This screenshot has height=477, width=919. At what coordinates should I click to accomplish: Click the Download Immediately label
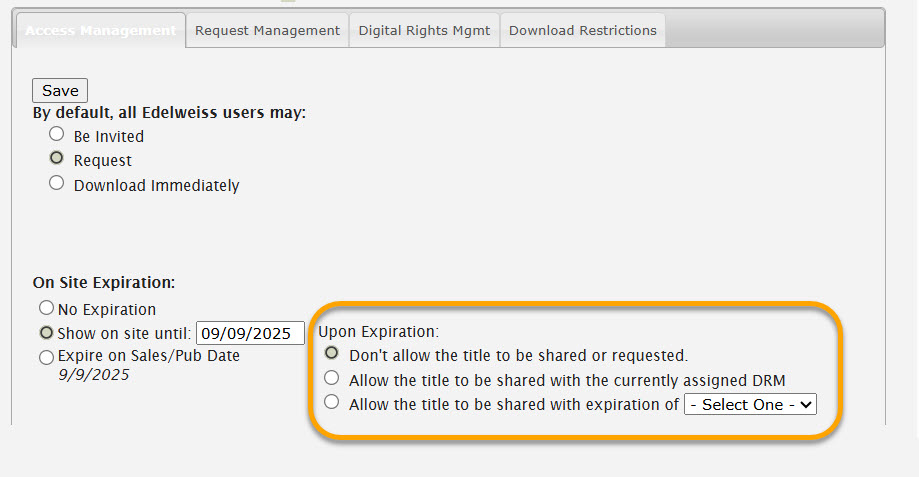[x=156, y=186]
